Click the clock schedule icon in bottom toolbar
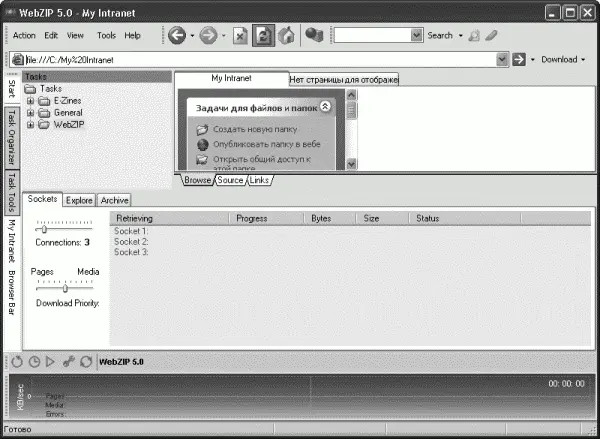This screenshot has width=600, height=439. point(34,361)
